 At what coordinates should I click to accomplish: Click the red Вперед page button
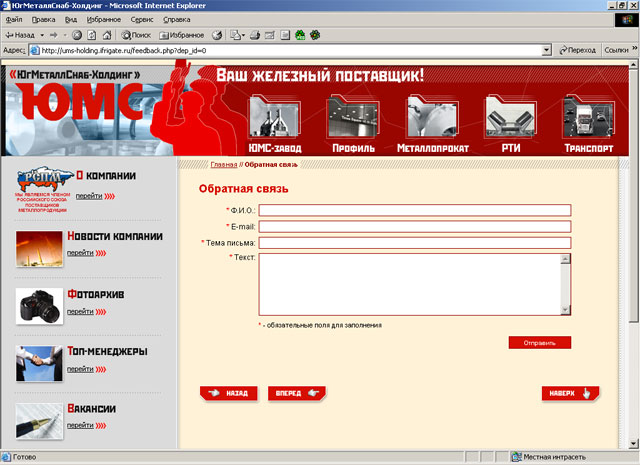click(x=297, y=393)
